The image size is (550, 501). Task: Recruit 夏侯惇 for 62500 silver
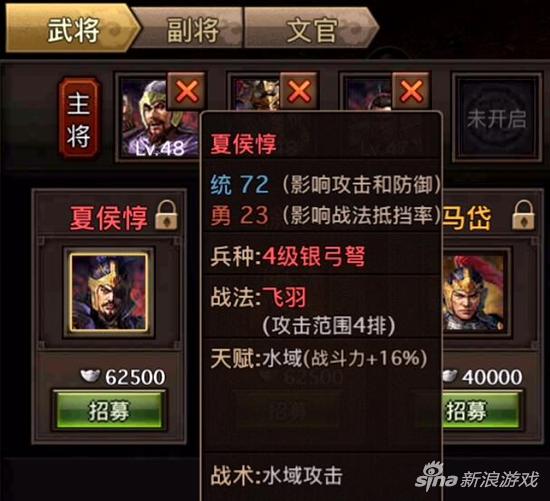[x=108, y=411]
